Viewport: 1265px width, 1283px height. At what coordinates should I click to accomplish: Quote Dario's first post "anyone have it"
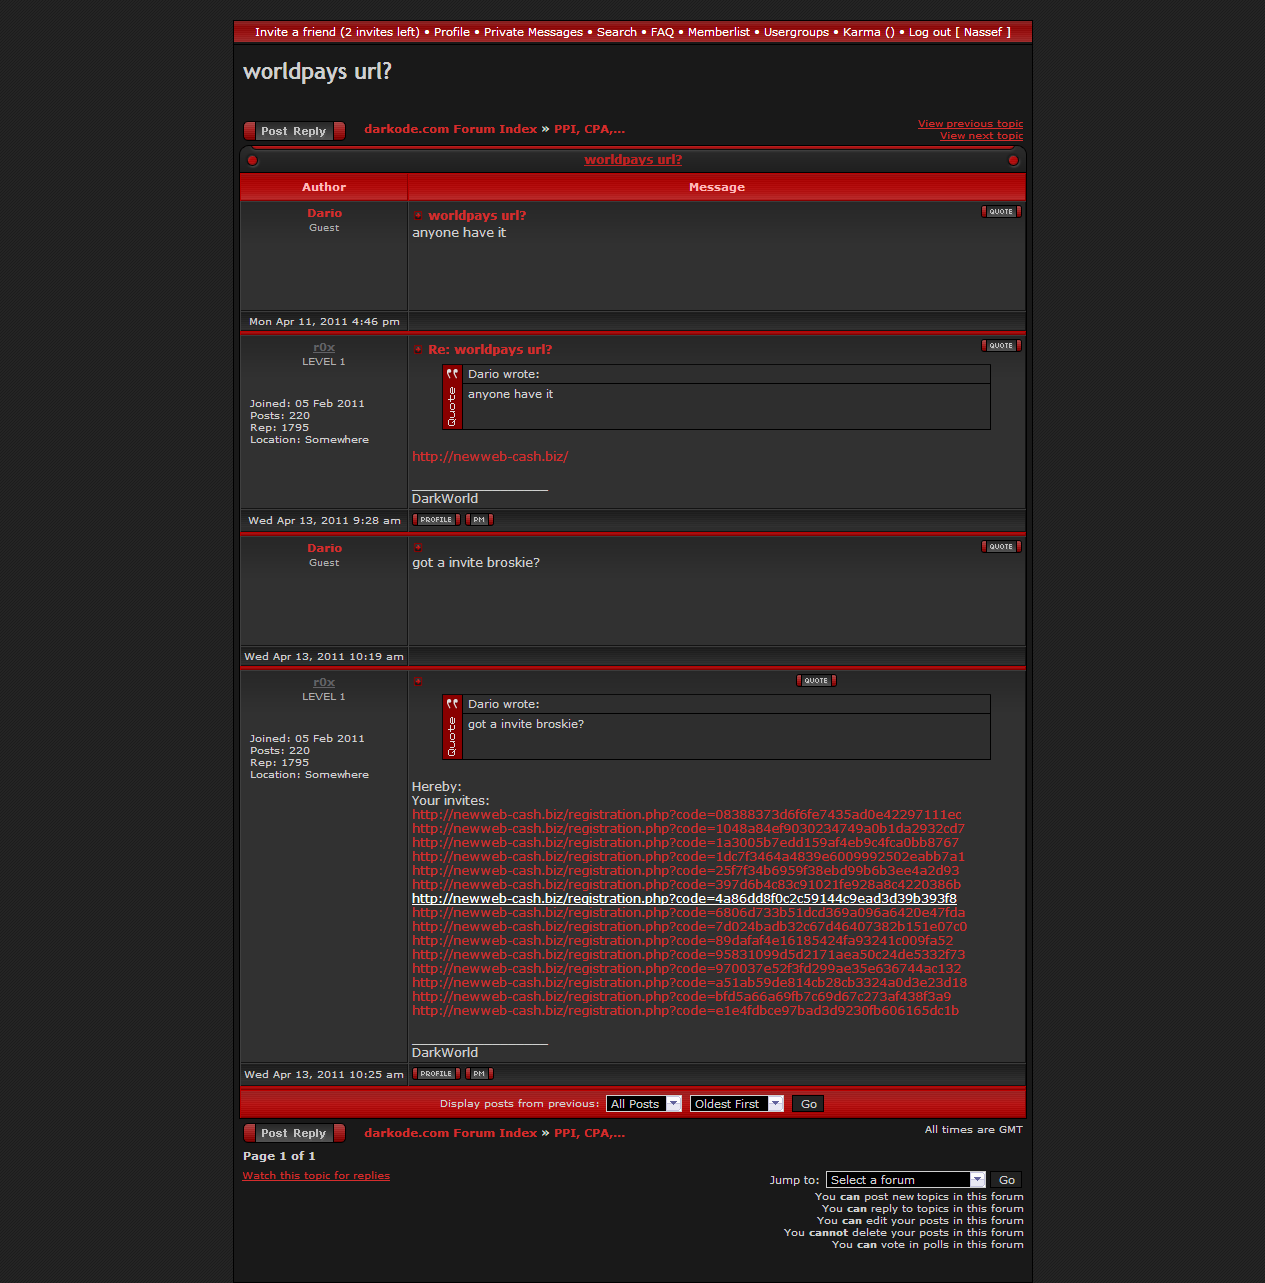pos(1001,212)
